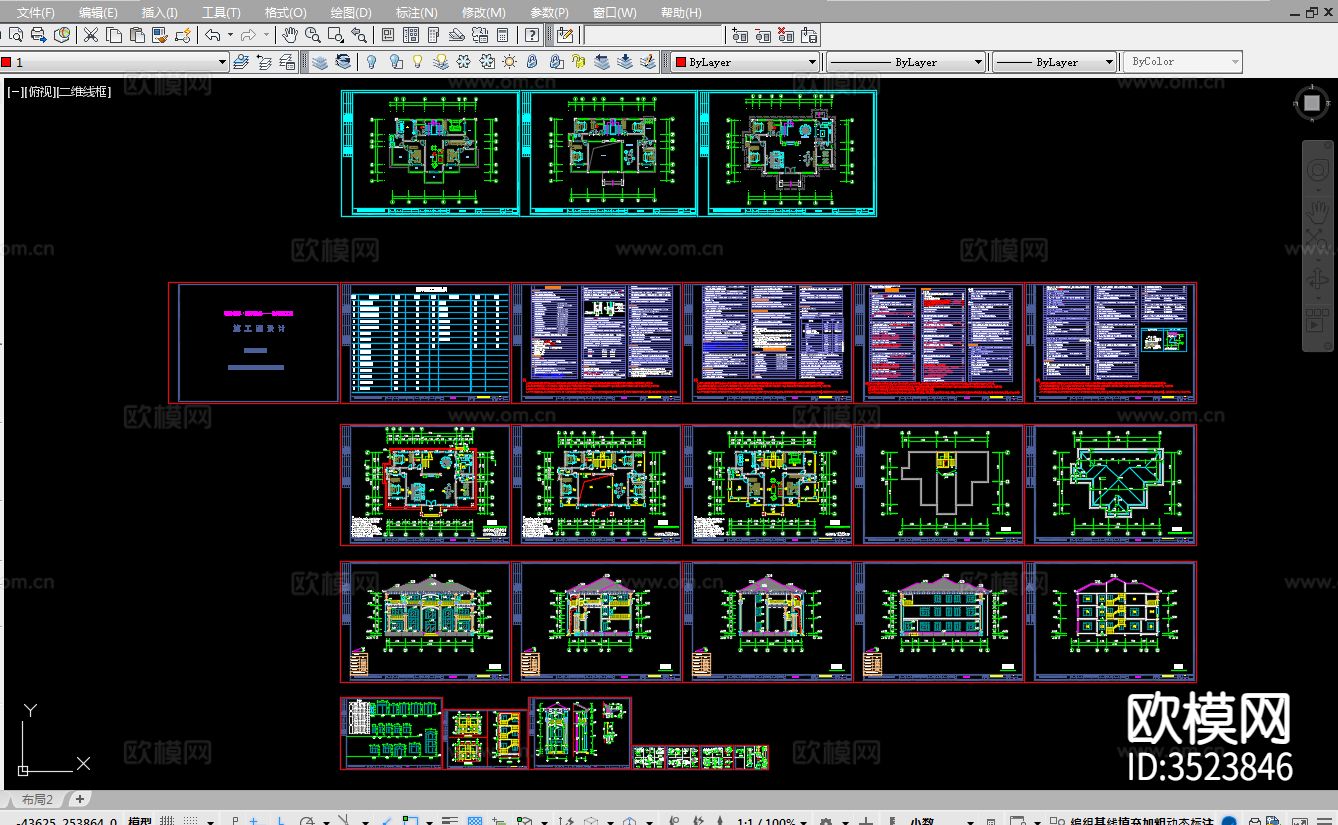The image size is (1338, 825).
Task: Open the 绘图(D) menu
Action: click(x=351, y=12)
